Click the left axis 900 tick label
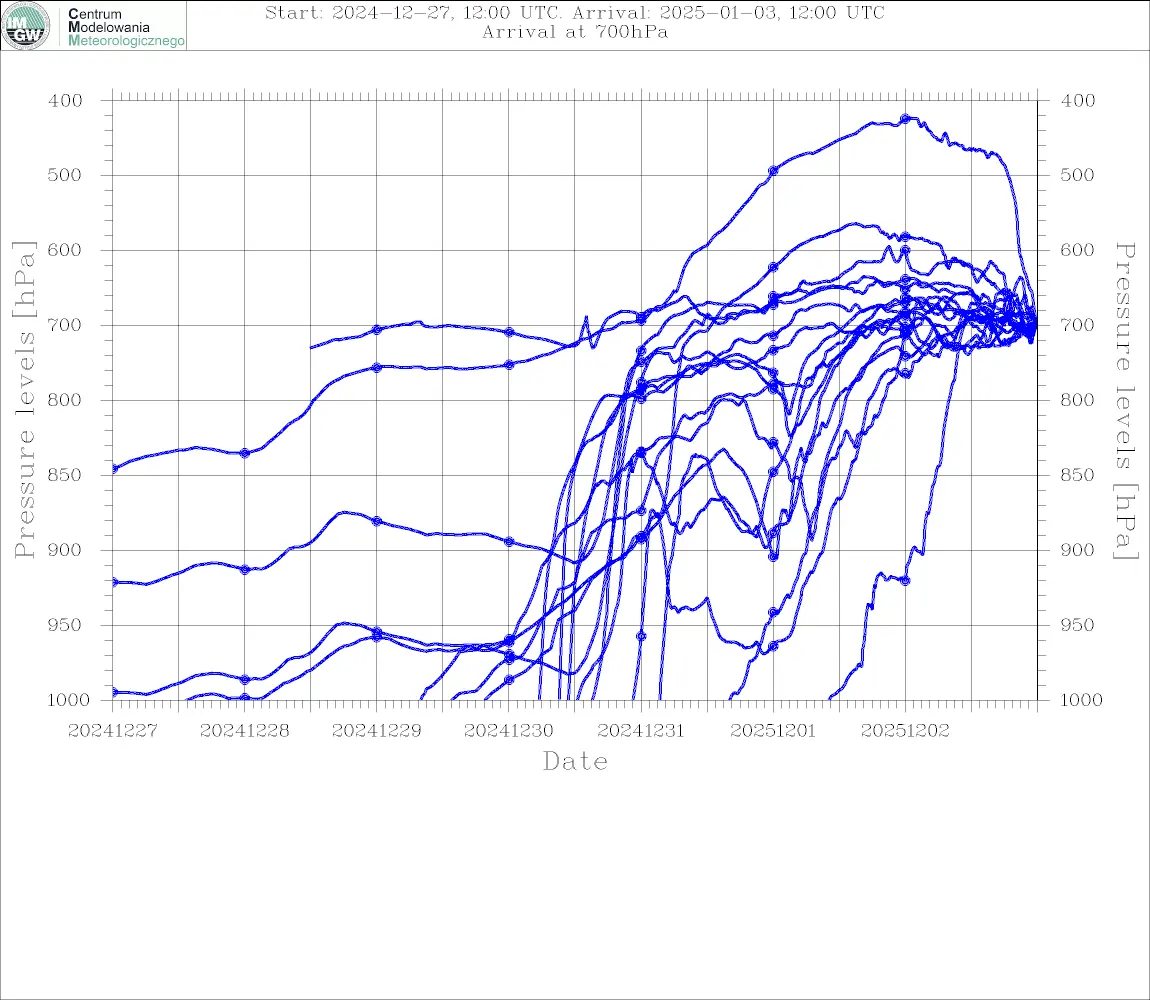This screenshot has width=1150, height=1000. [x=65, y=550]
